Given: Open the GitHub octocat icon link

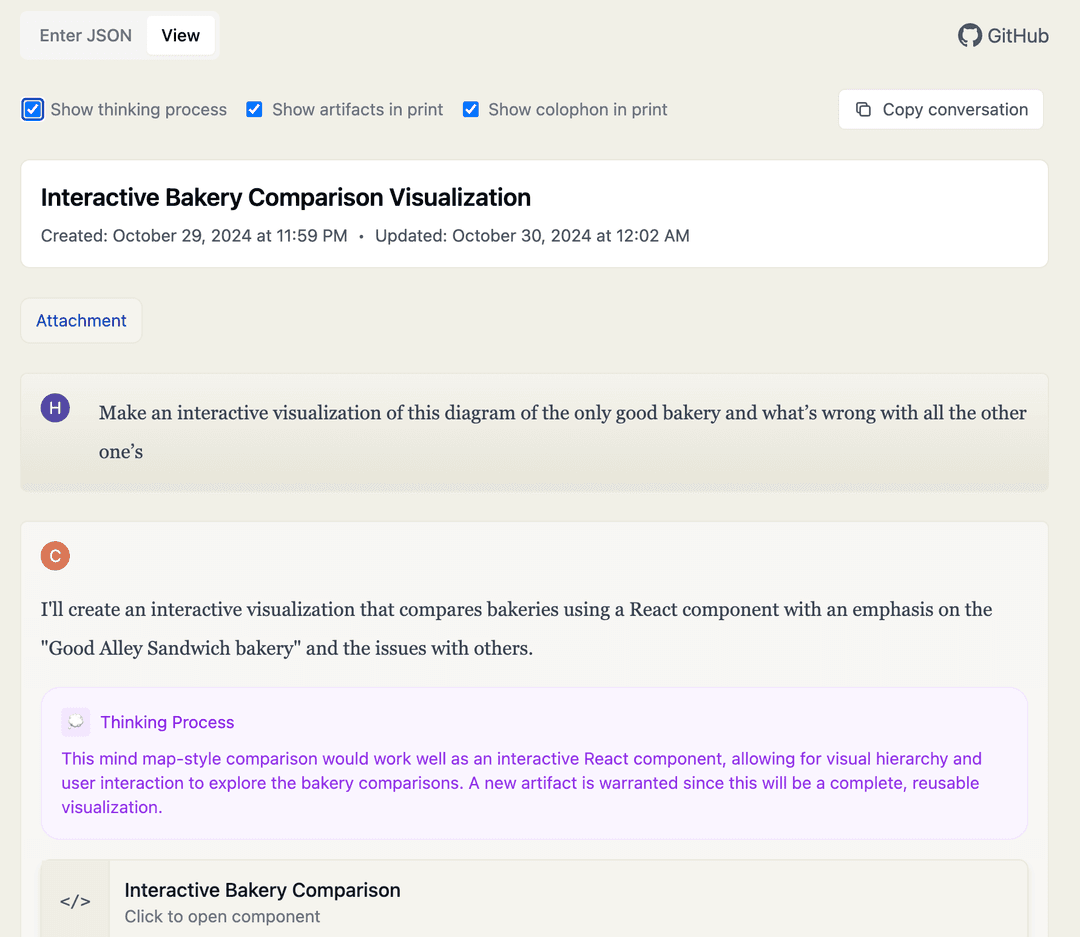Looking at the screenshot, I should (970, 35).
